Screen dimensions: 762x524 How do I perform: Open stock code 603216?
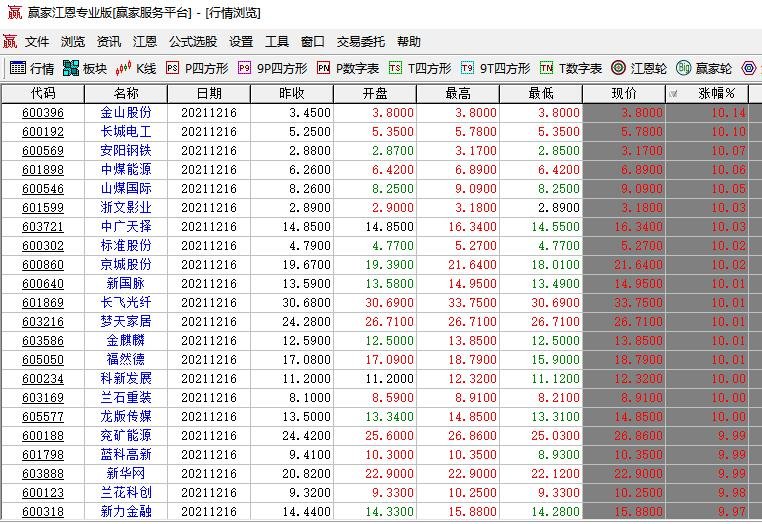(43, 321)
